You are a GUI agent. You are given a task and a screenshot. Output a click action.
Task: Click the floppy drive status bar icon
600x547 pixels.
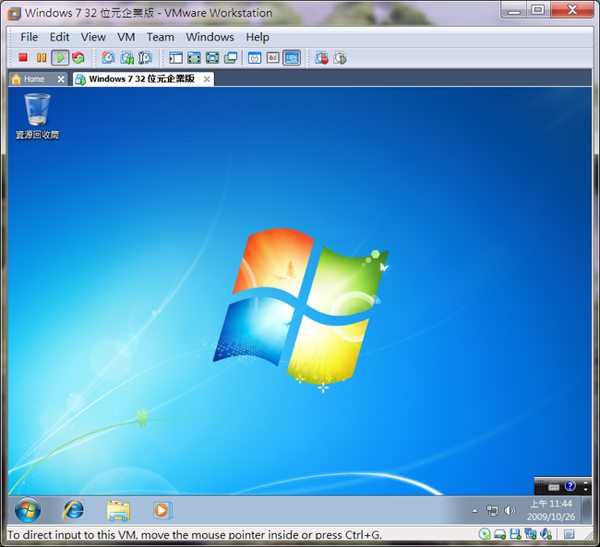click(515, 534)
